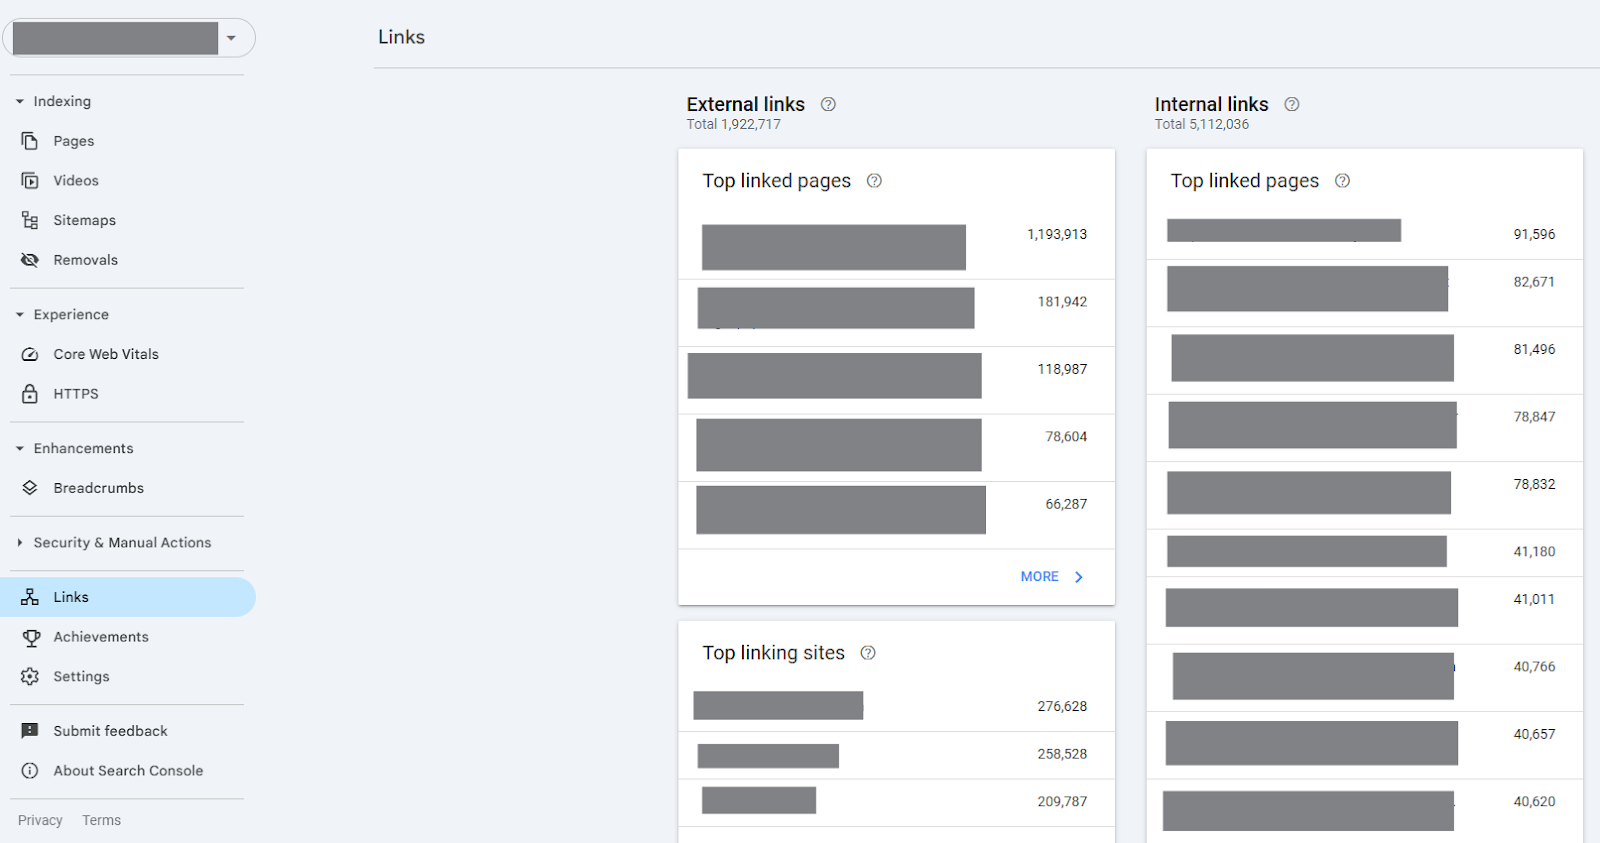The image size is (1600, 843).
Task: Click the HTTPS padlock icon
Action: (30, 394)
